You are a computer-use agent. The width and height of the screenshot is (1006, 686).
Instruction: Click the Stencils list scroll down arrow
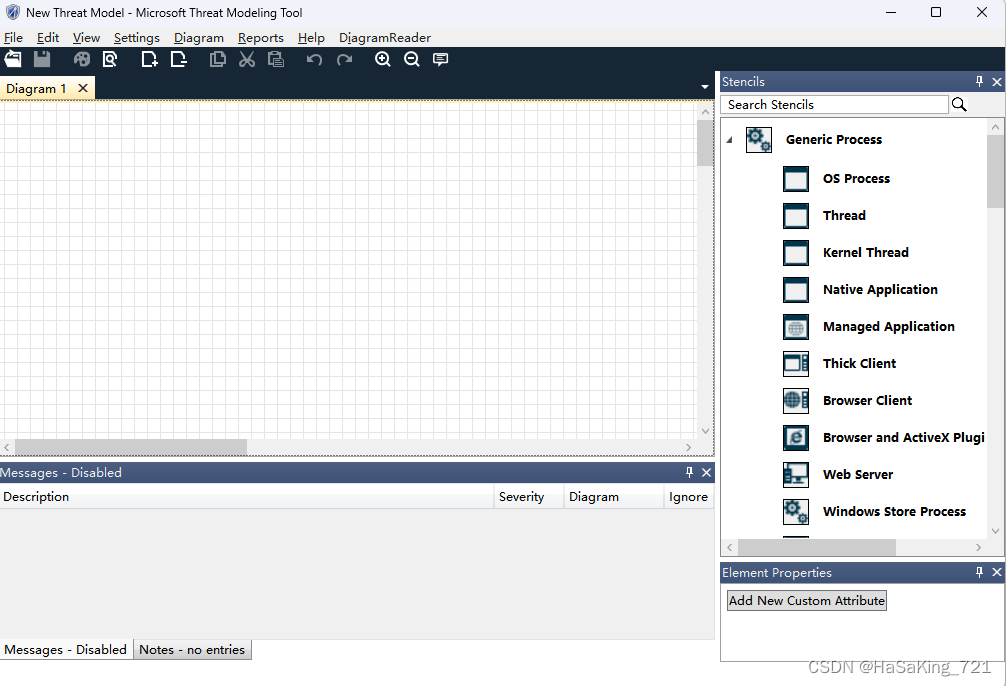(x=995, y=531)
